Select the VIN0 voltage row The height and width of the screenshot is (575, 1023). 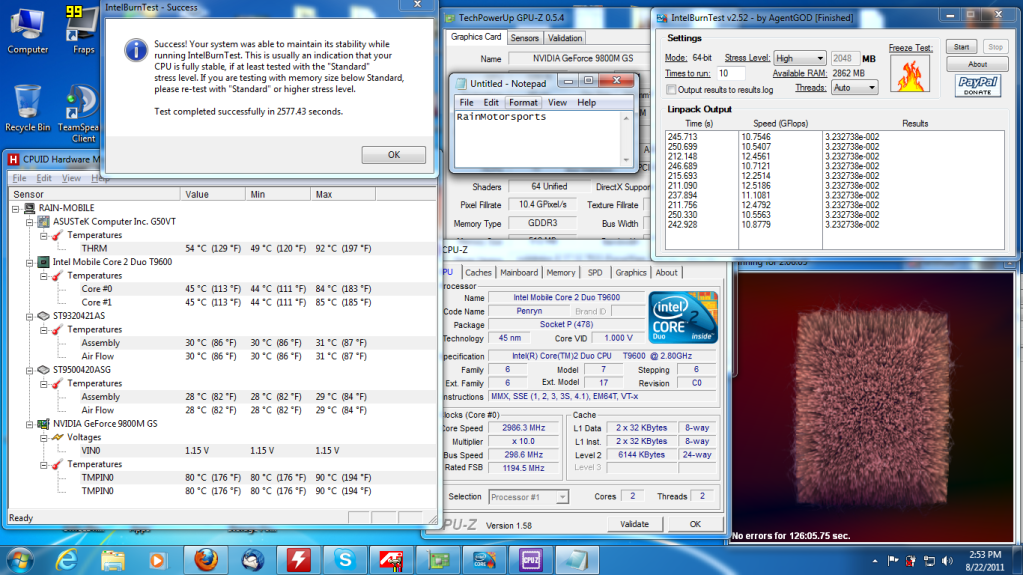coord(222,451)
